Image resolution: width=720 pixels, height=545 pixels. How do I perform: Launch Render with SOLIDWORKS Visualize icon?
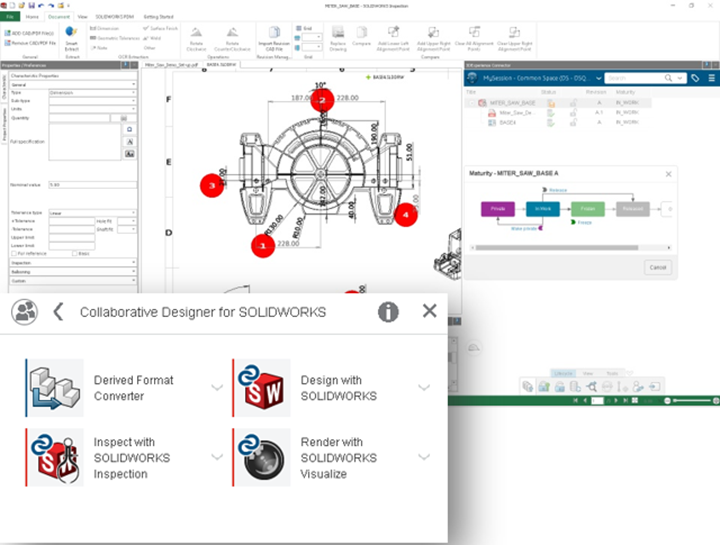point(262,457)
